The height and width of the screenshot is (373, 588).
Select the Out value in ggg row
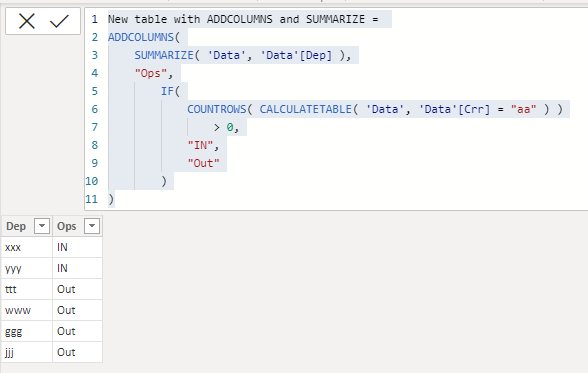pos(77,331)
